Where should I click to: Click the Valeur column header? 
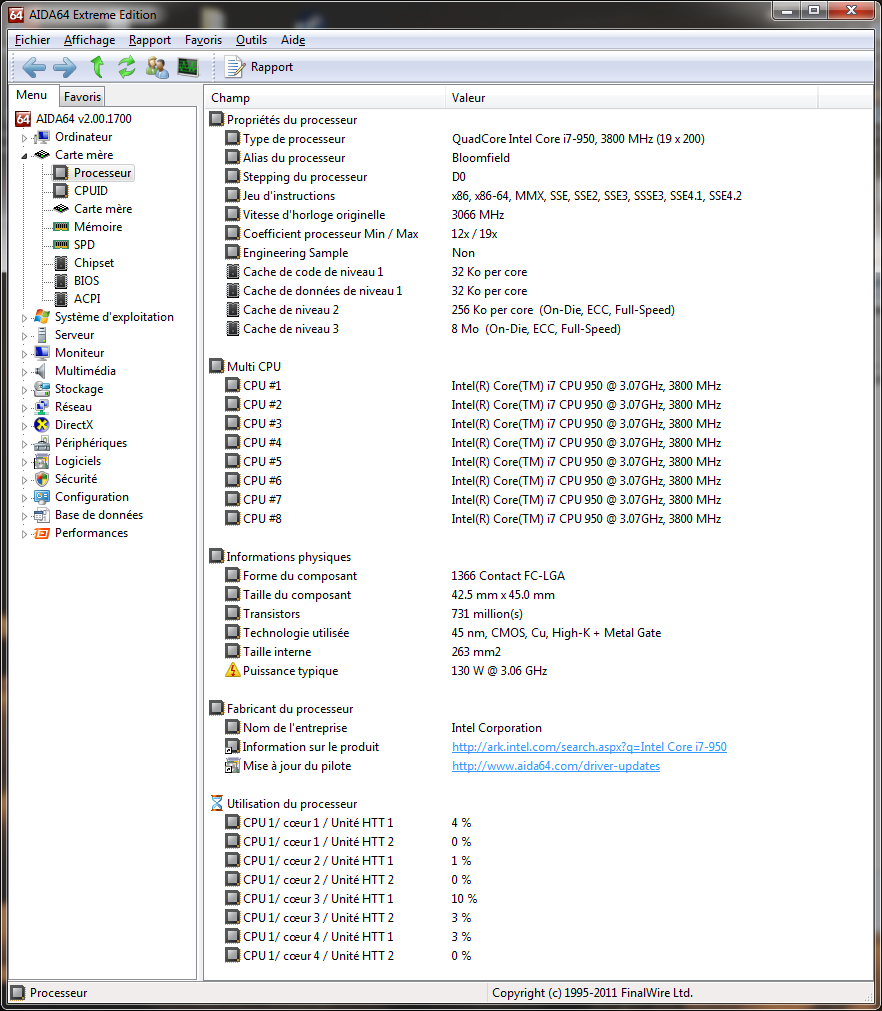pos(631,98)
